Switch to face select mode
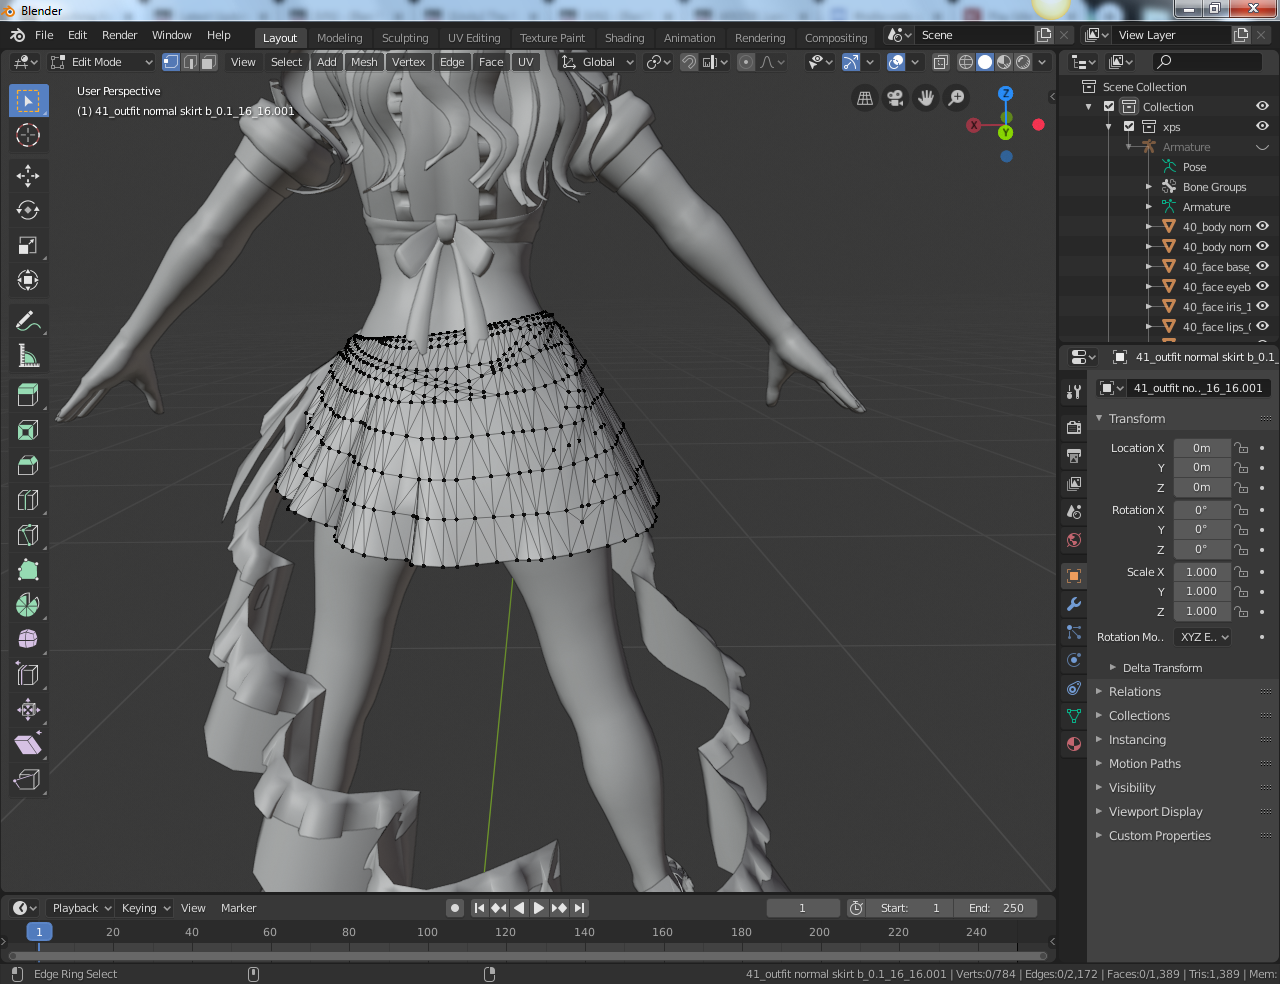The width and height of the screenshot is (1280, 984). tap(208, 62)
